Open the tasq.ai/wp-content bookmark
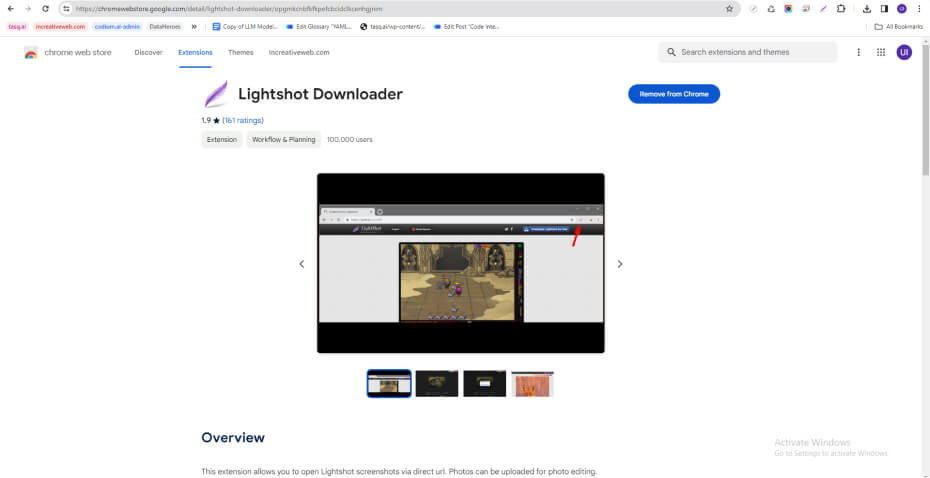The image size is (930, 478). 393,27
